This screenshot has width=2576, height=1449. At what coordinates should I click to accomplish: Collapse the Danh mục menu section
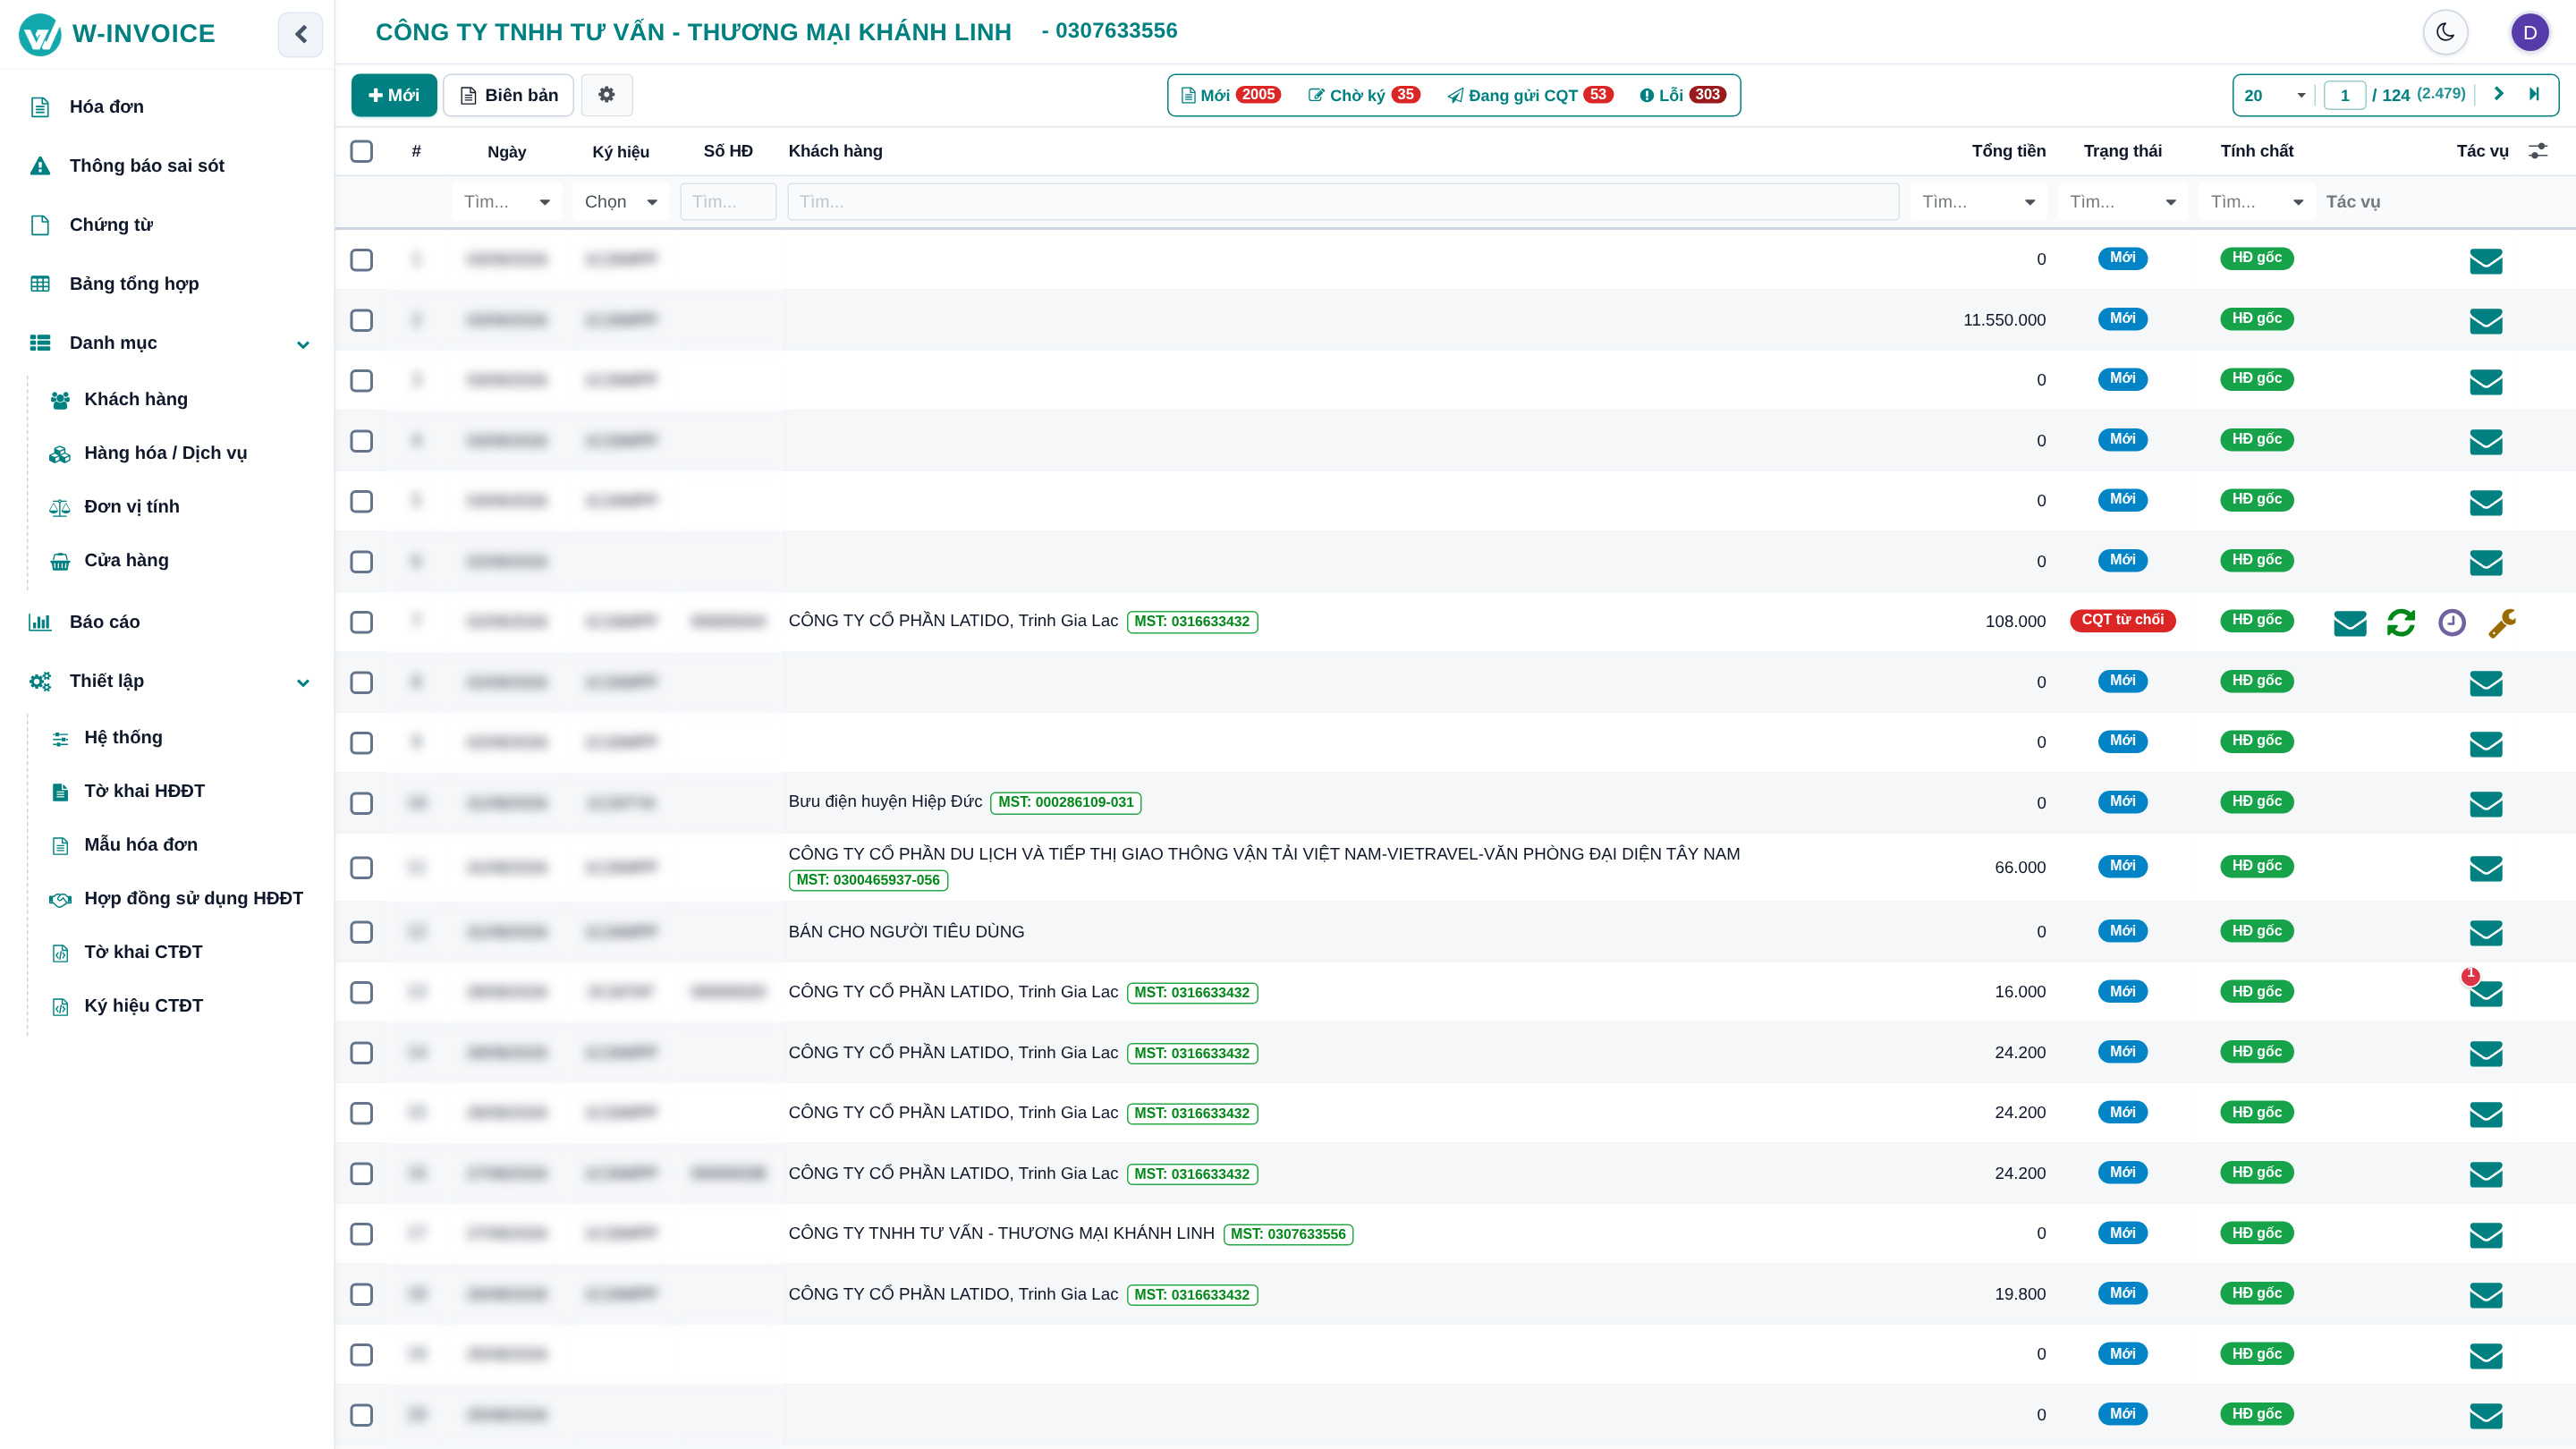[302, 344]
